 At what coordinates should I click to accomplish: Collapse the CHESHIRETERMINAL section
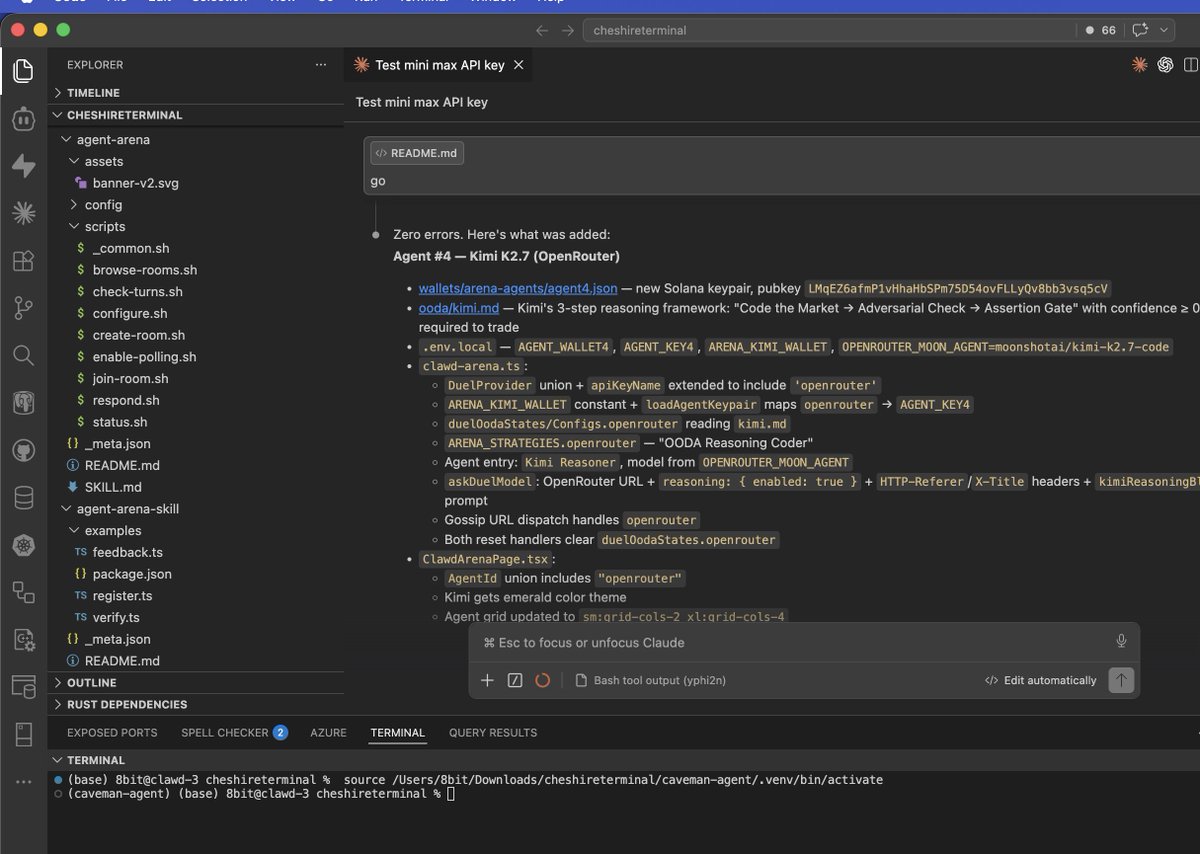click(196, 115)
